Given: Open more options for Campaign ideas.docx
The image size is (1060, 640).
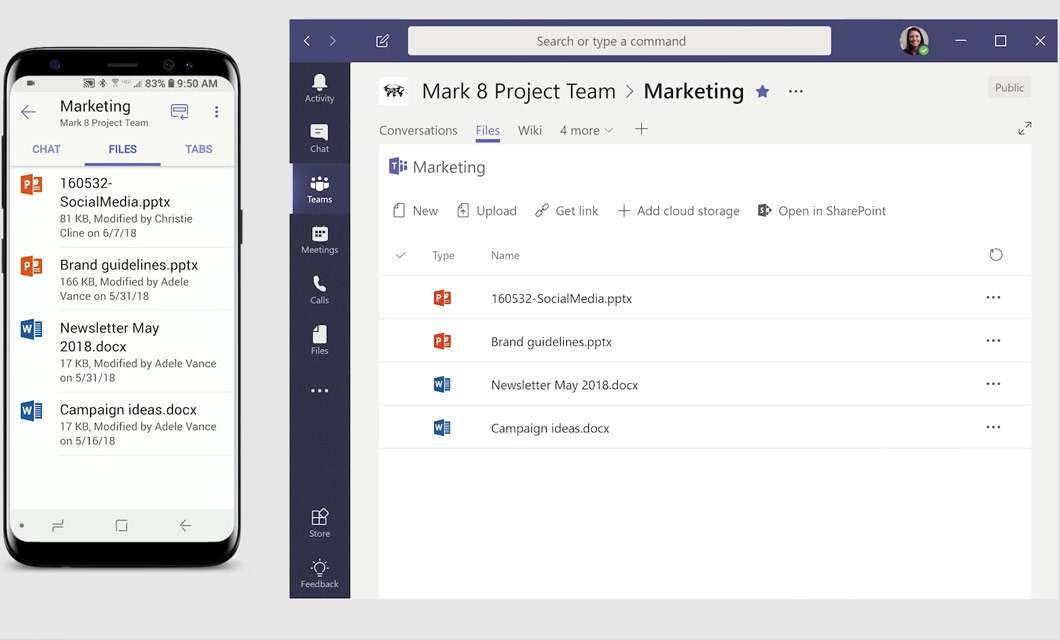Looking at the screenshot, I should 992,427.
